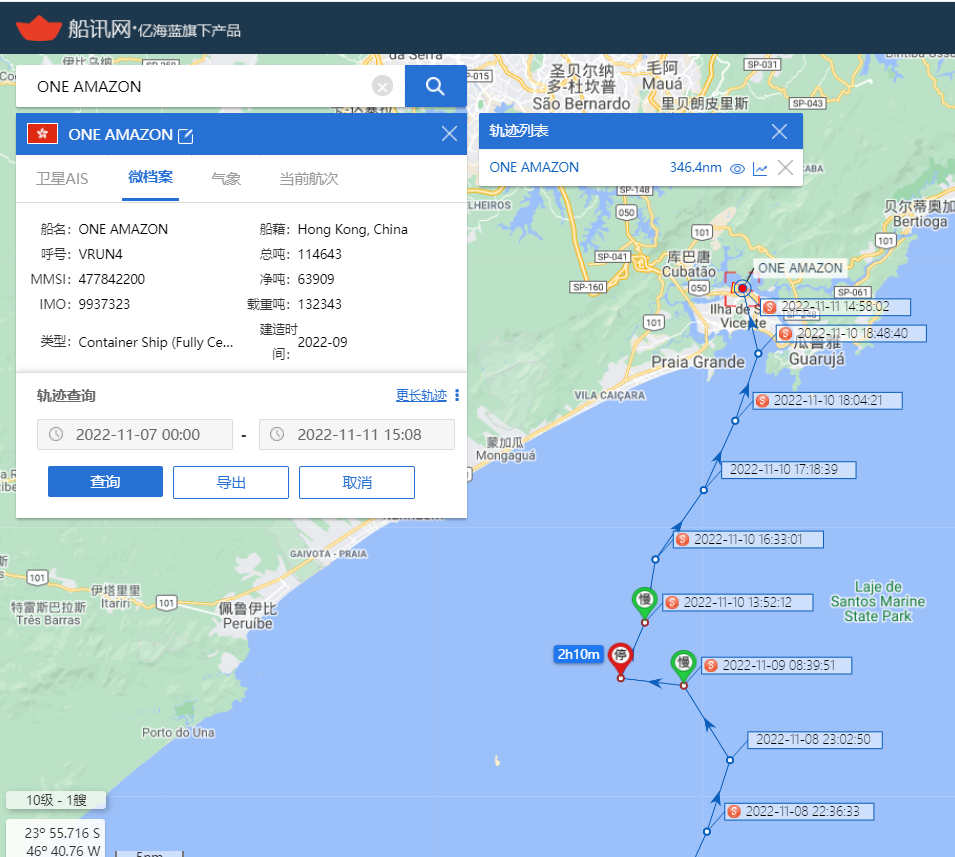
Task: Toggle ONE AMAZON track visibility eye
Action: tap(737, 168)
